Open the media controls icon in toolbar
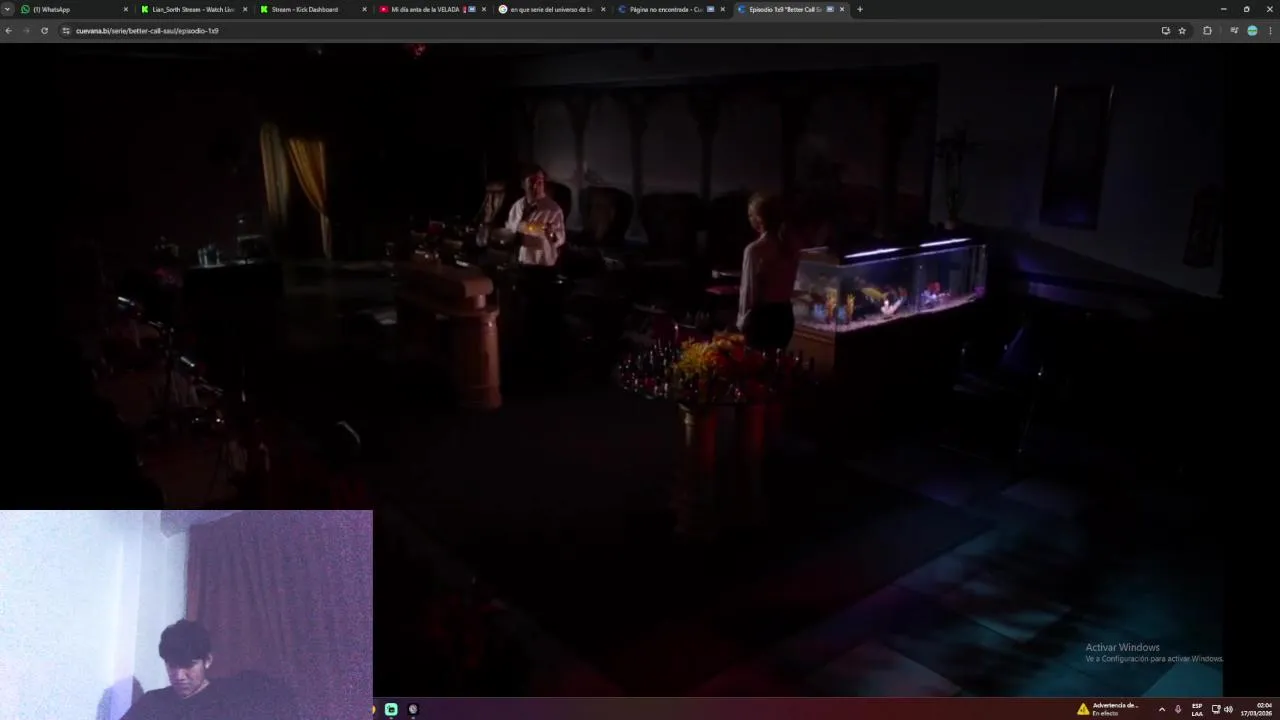Viewport: 1280px width, 720px height. tap(1234, 30)
